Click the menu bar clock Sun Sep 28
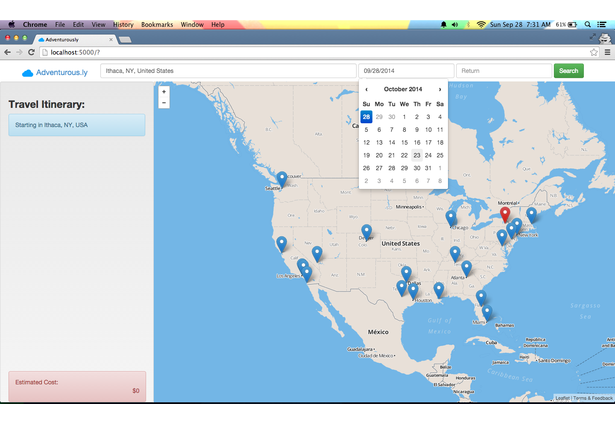615x424 pixels. 520,24
